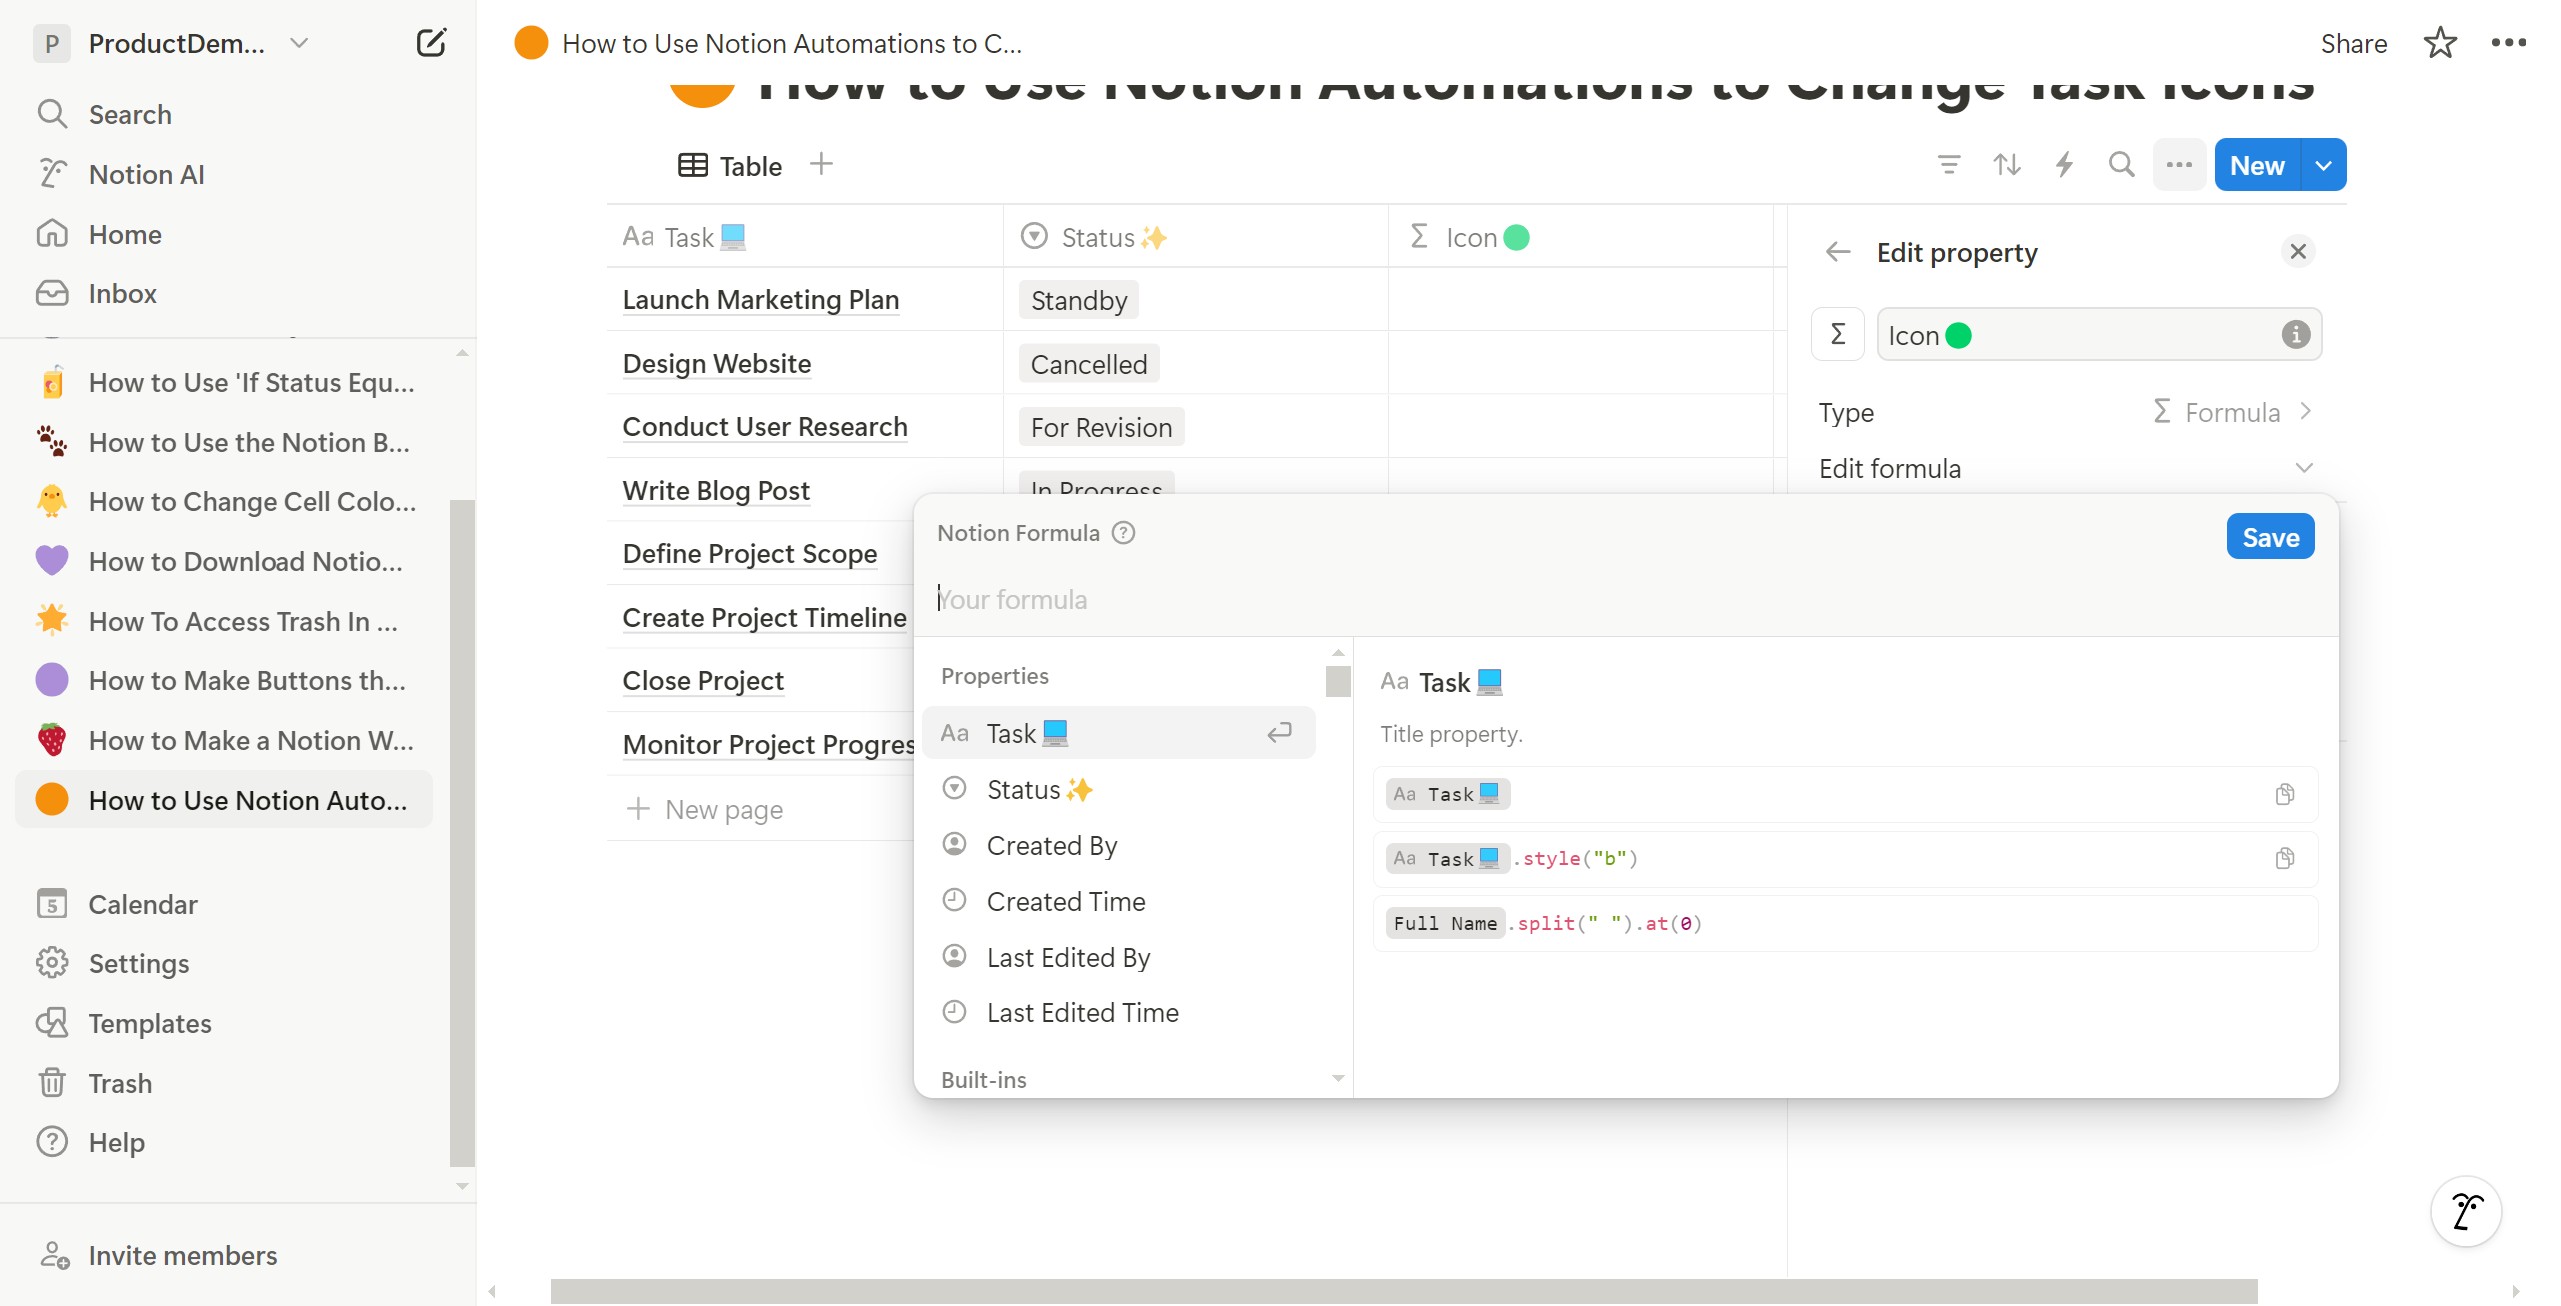Choose Created Time in properties list
This screenshot has height=1306, width=2561.
coord(1065,902)
